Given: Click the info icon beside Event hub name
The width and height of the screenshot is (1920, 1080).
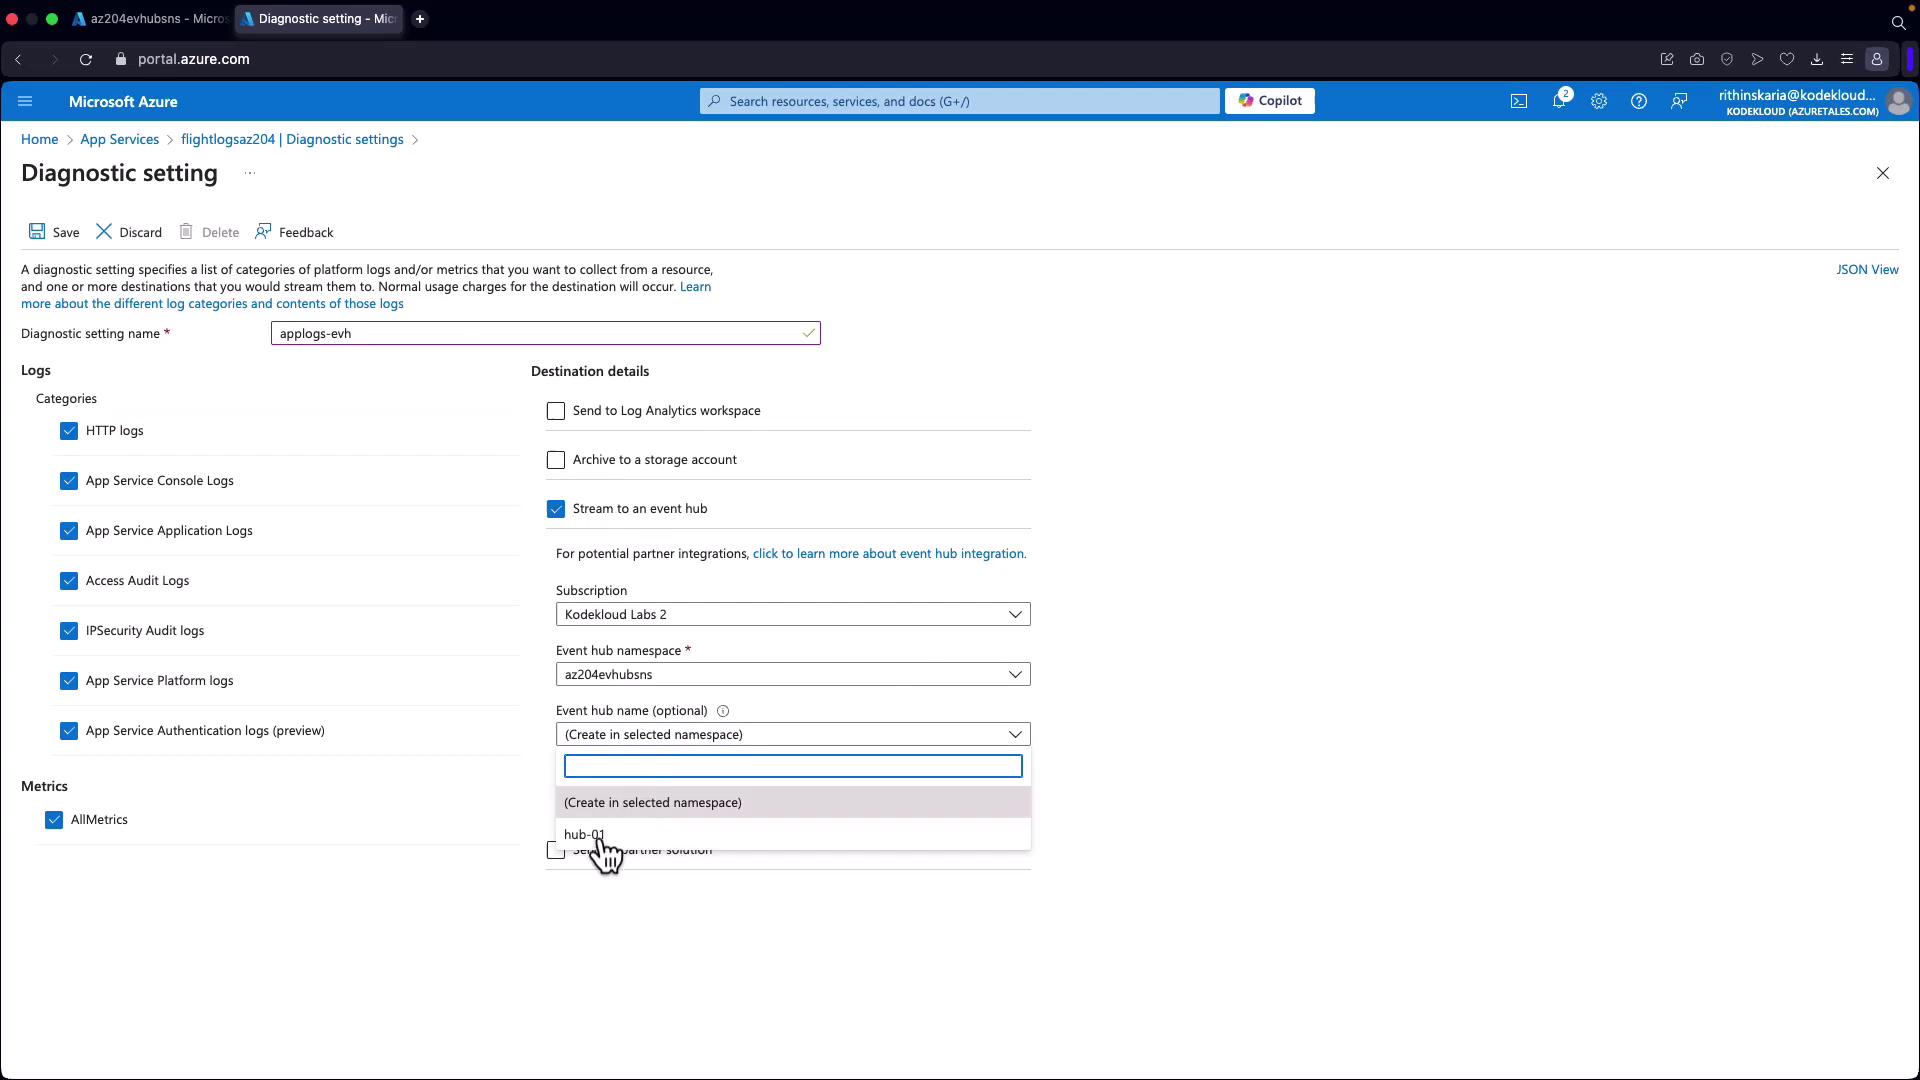Looking at the screenshot, I should 723,711.
